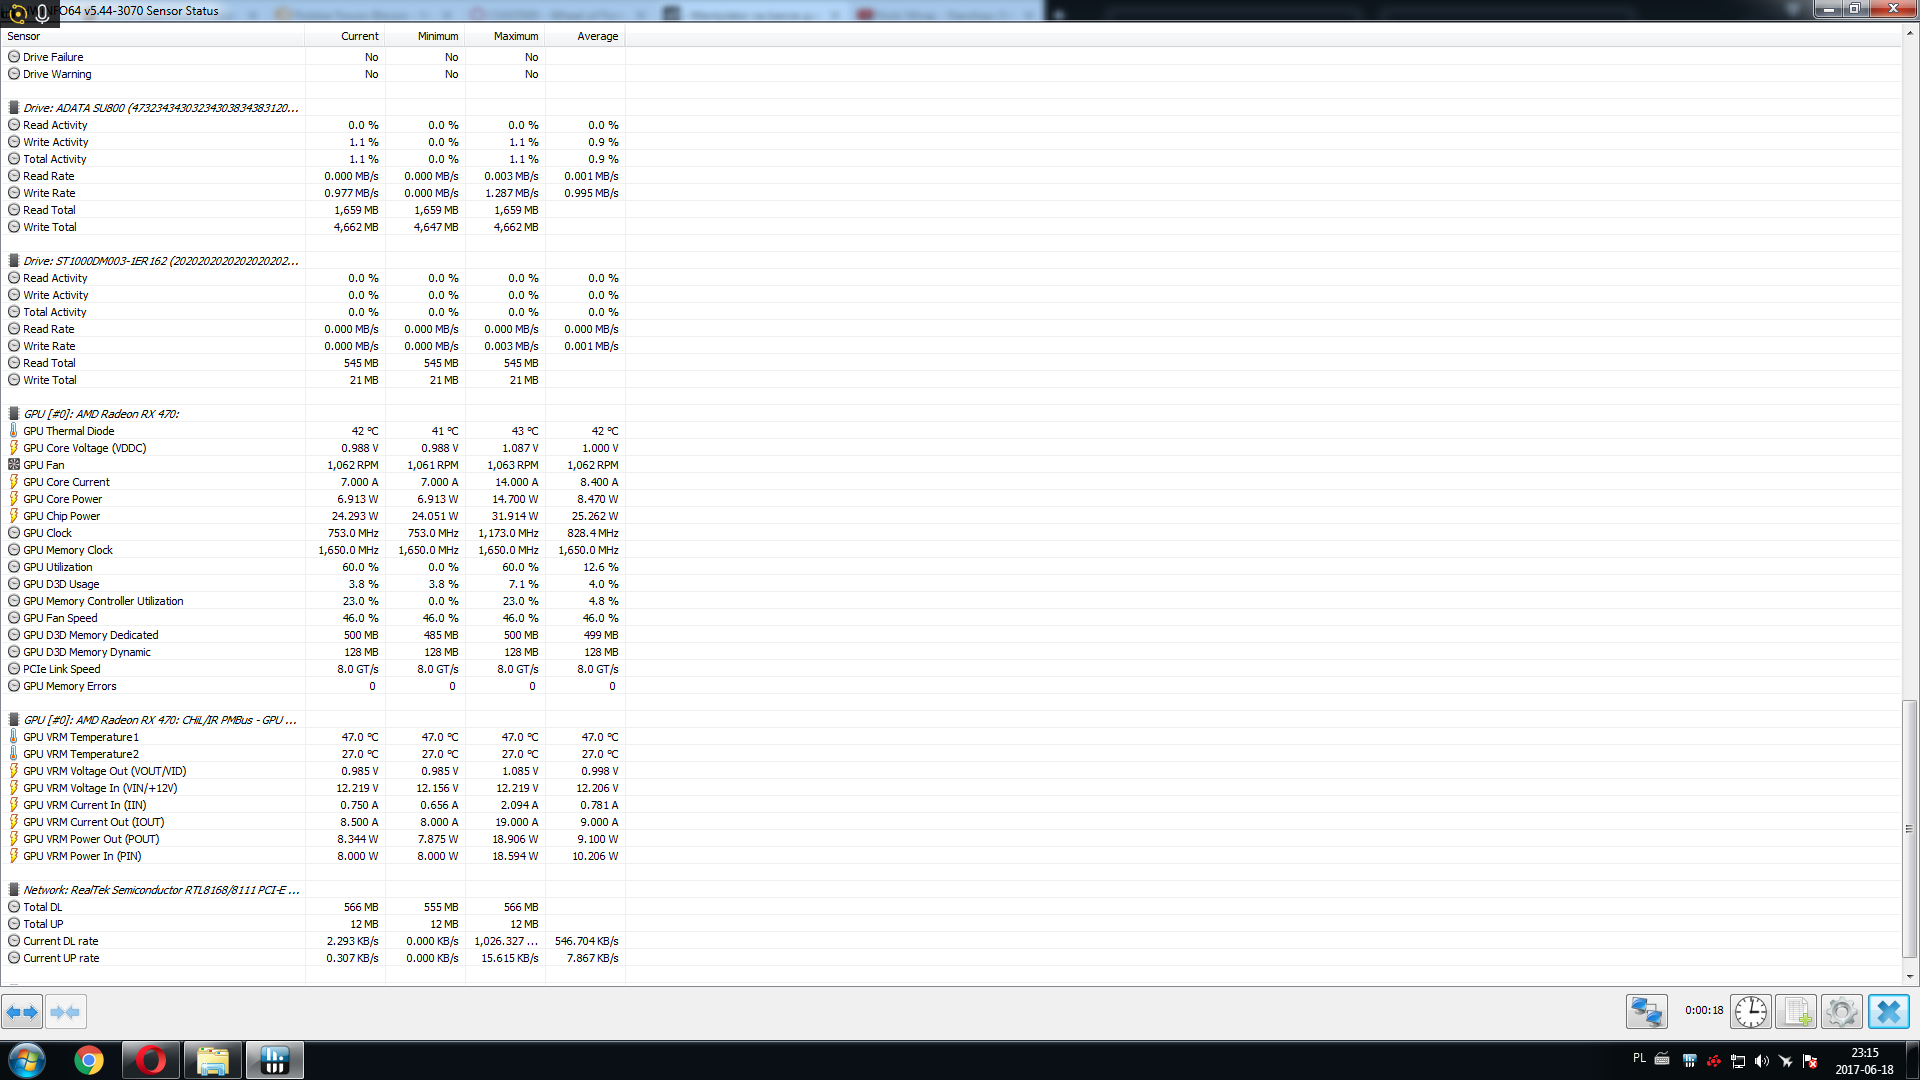
Task: Select the Current DL rate row
Action: [x=313, y=941]
